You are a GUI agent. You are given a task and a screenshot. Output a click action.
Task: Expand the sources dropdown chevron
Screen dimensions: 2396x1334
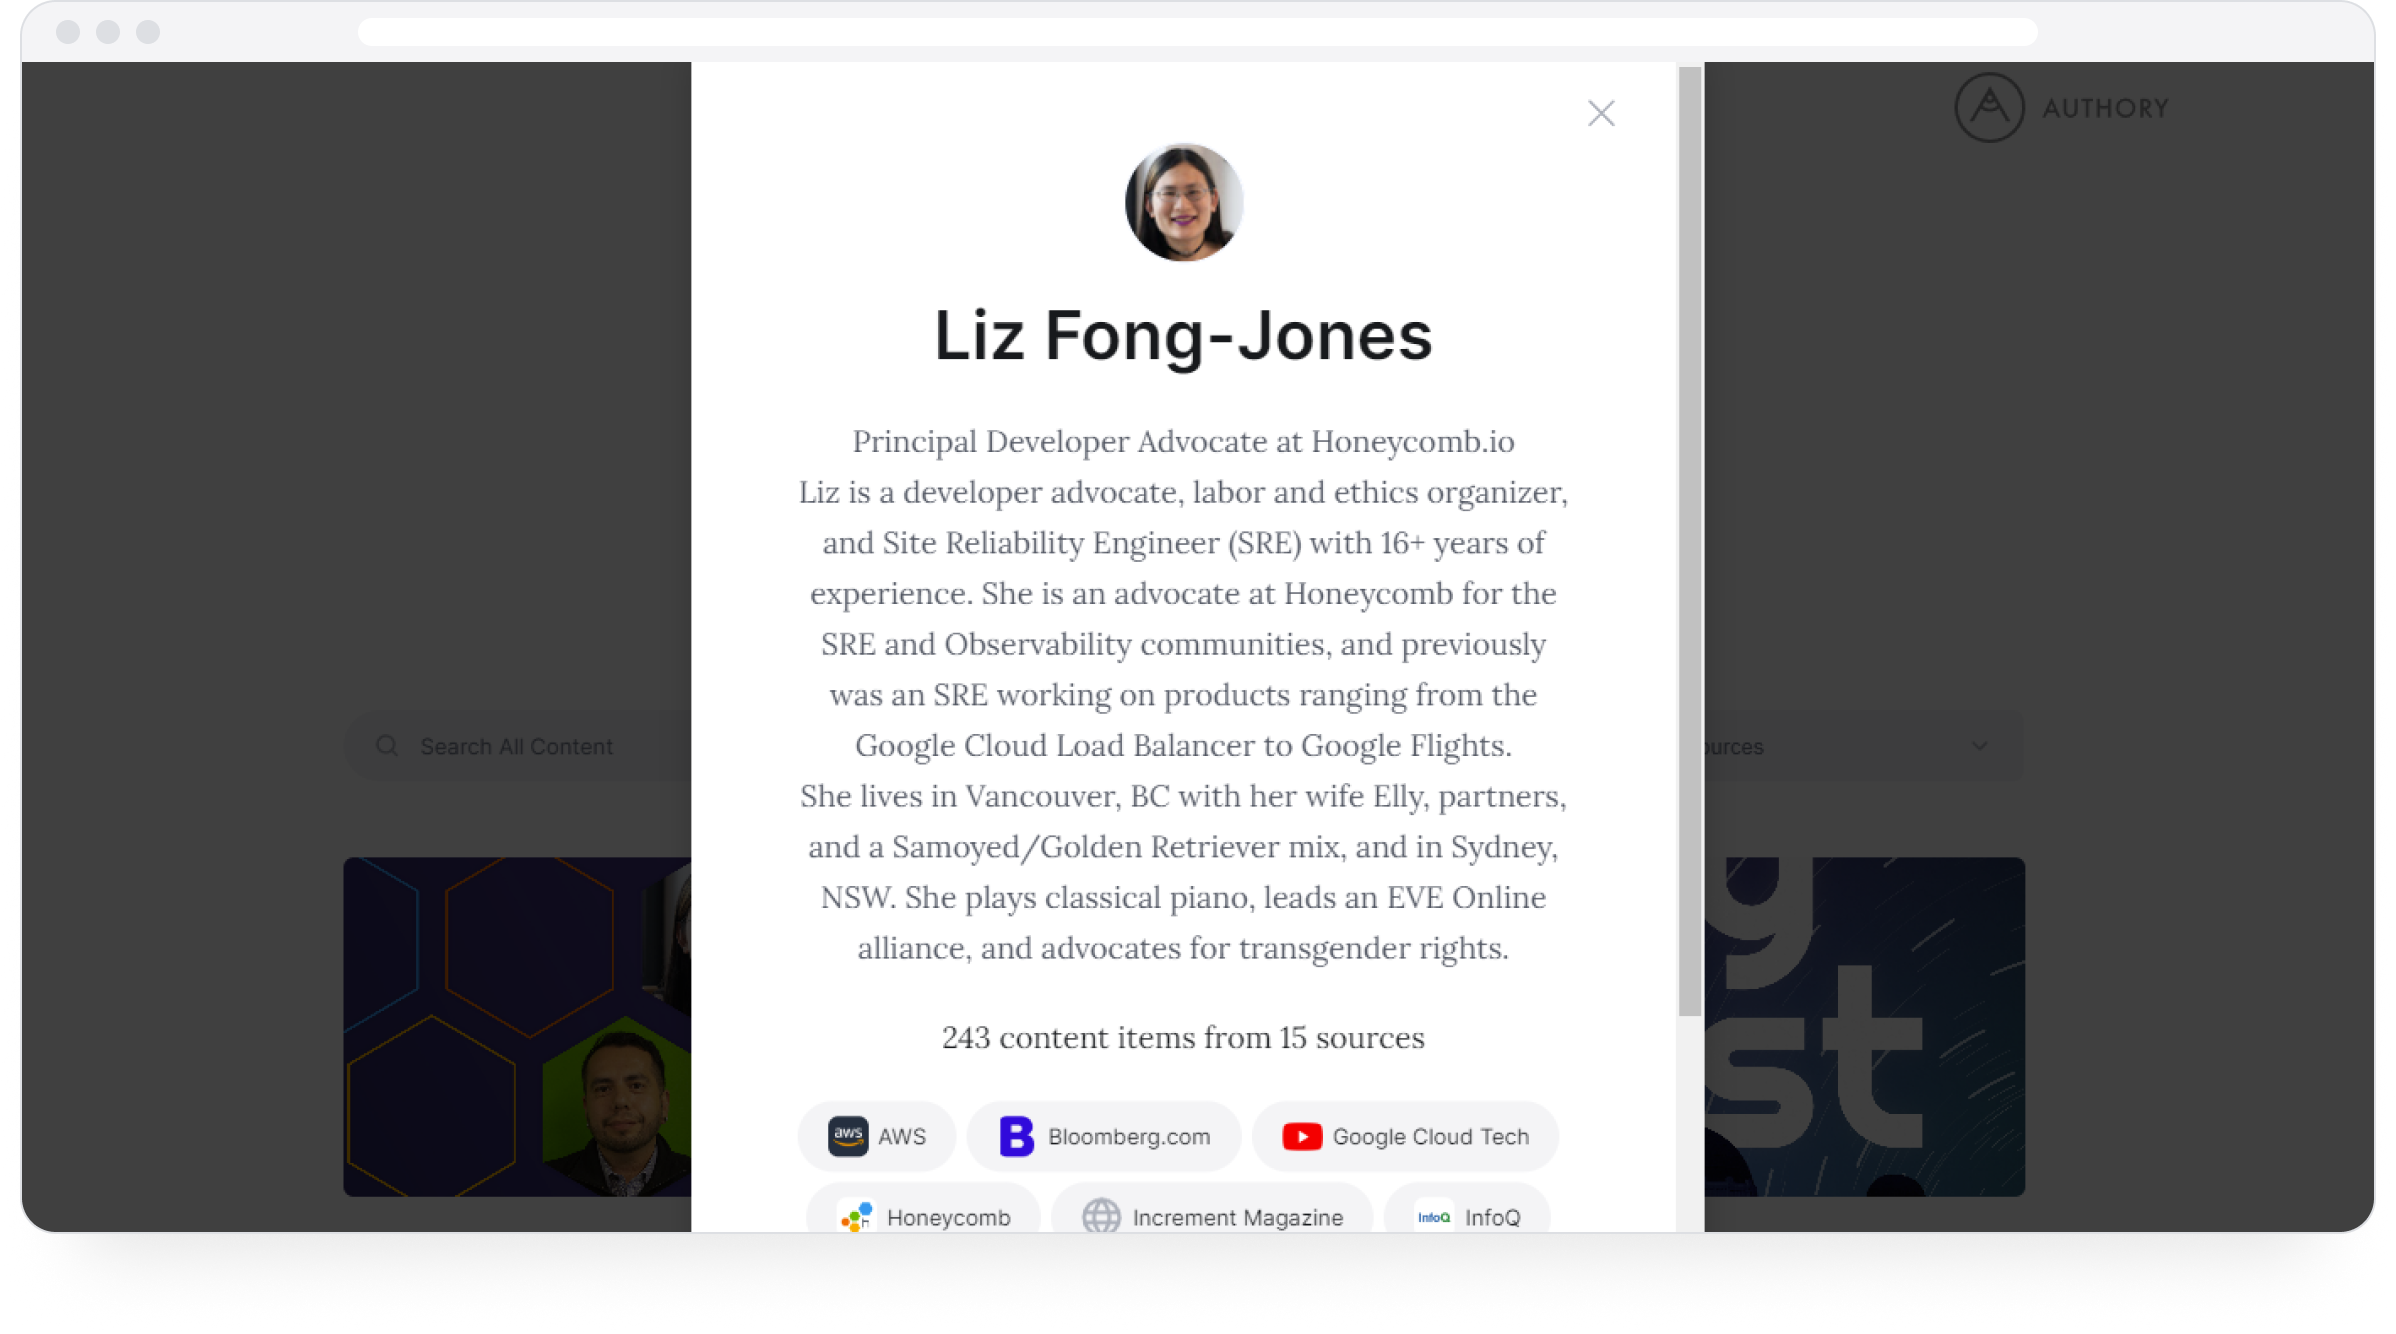pos(1979,745)
